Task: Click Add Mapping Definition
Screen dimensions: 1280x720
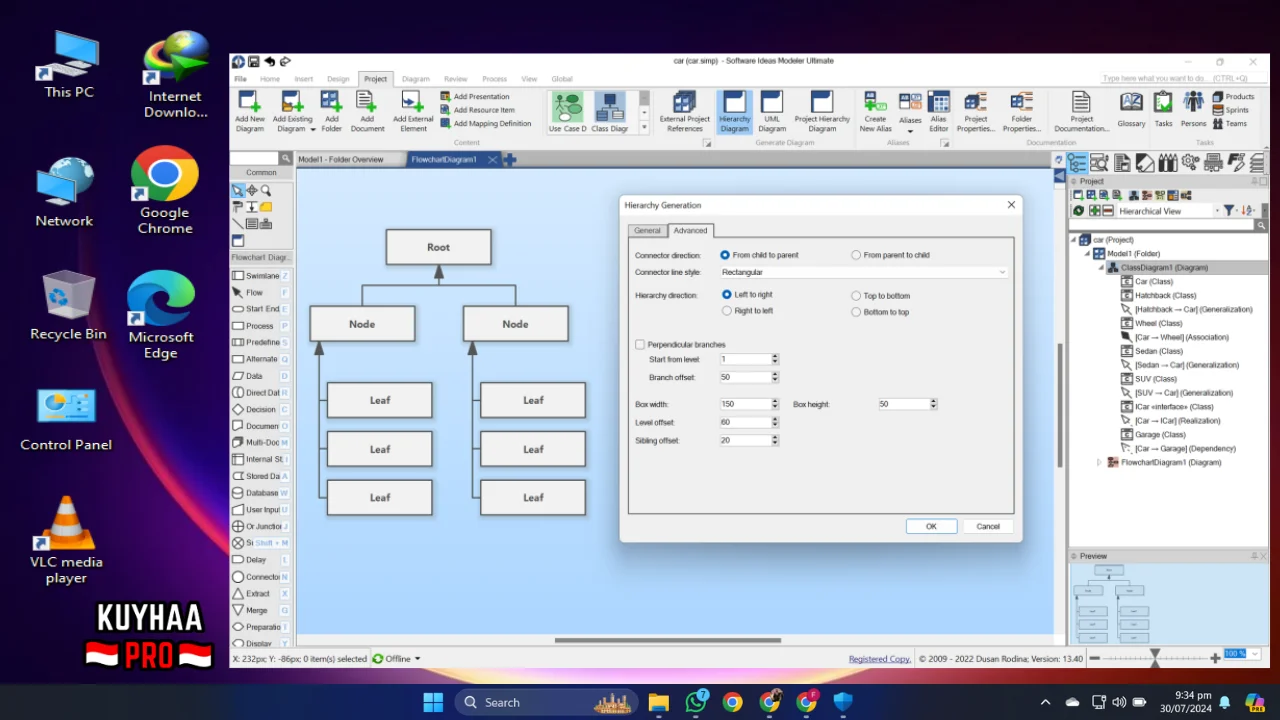Action: (x=486, y=124)
